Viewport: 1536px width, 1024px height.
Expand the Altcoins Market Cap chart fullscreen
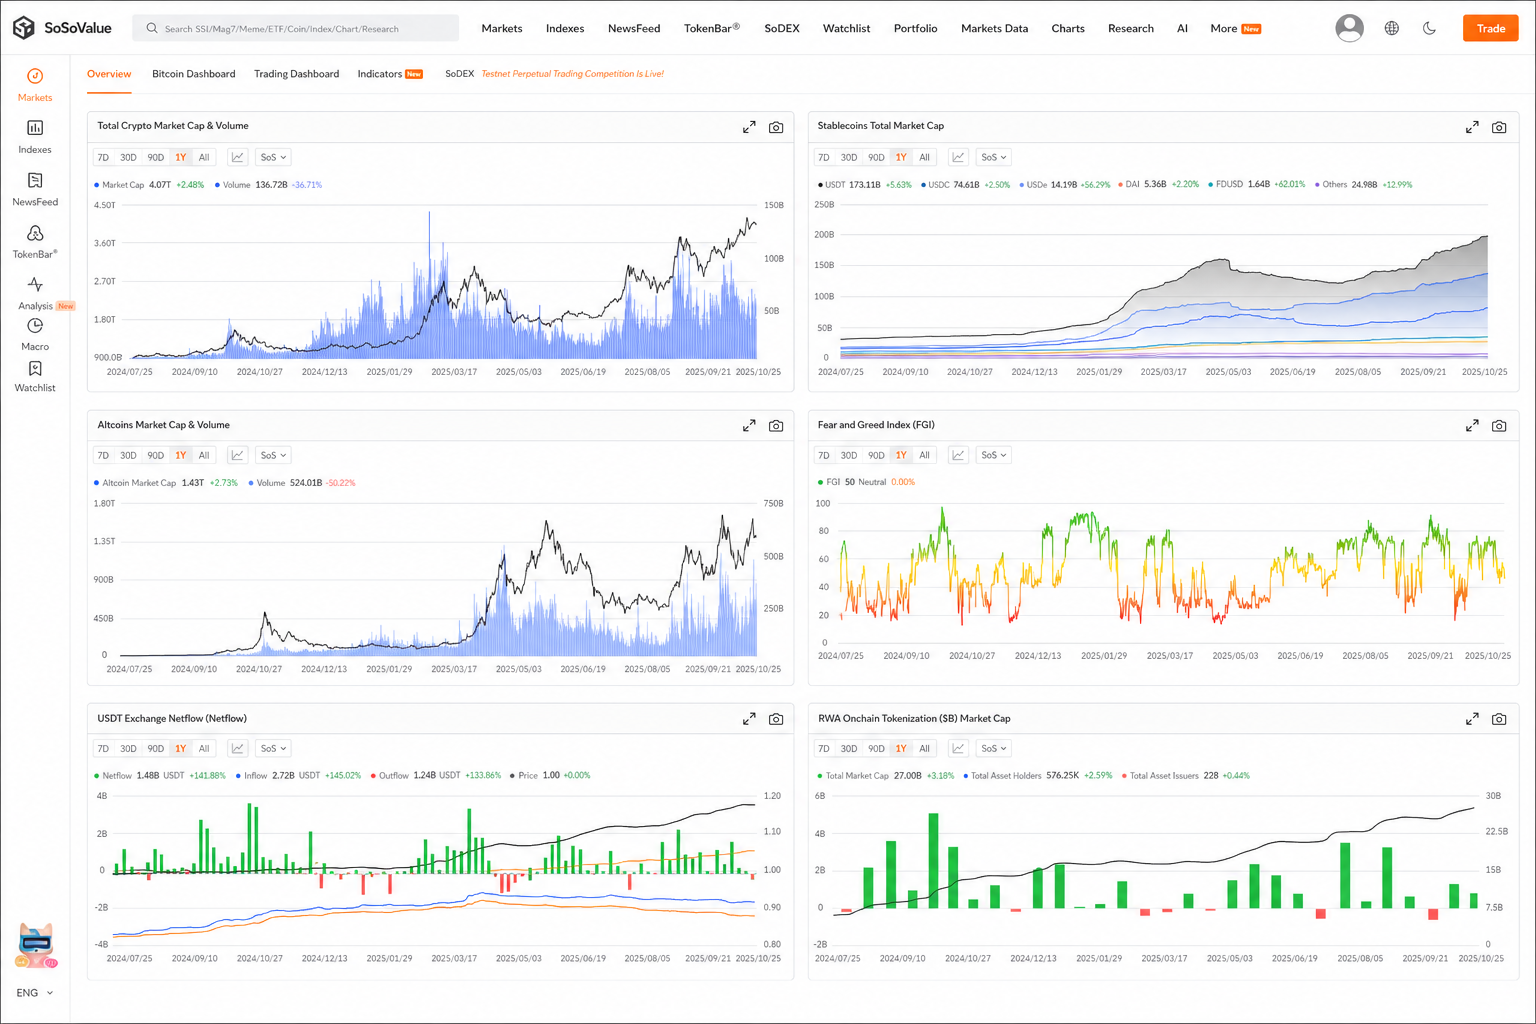tap(749, 425)
